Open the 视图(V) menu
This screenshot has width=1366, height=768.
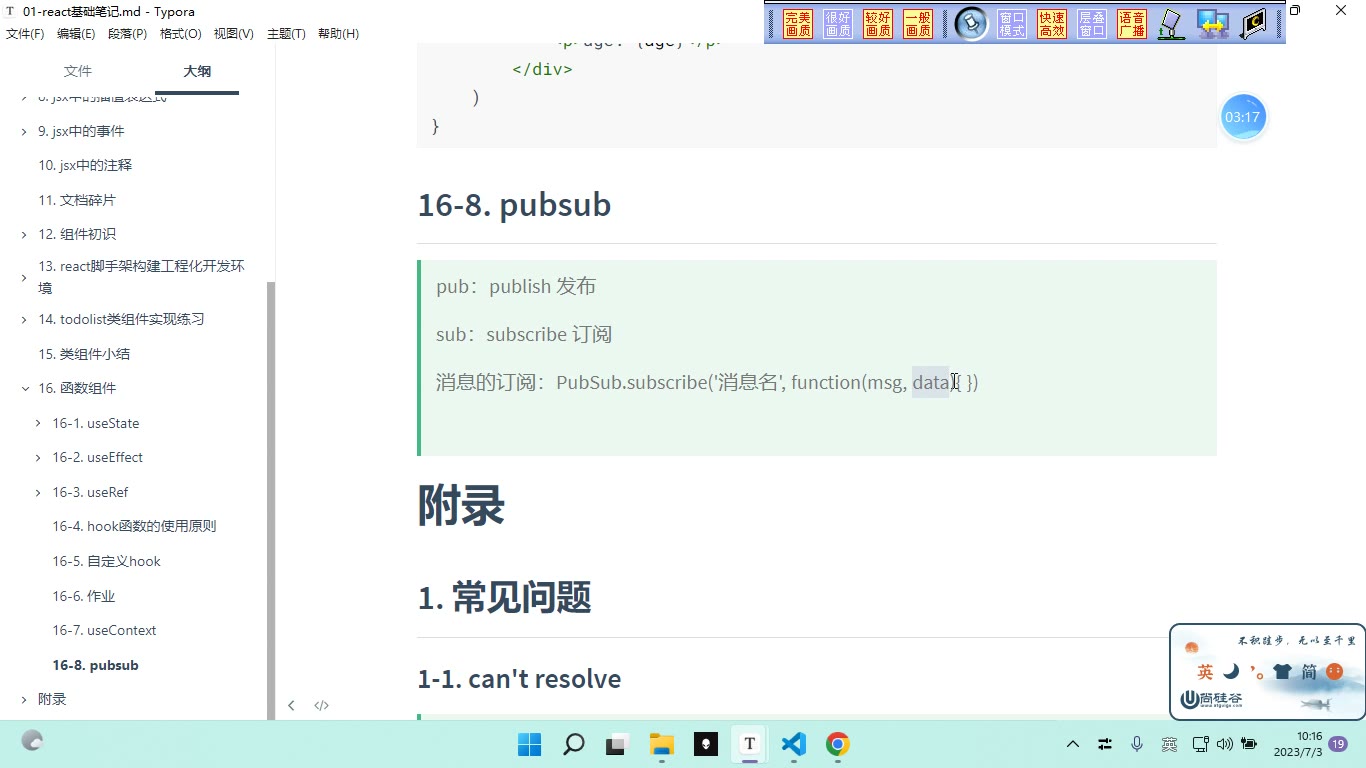tap(233, 34)
